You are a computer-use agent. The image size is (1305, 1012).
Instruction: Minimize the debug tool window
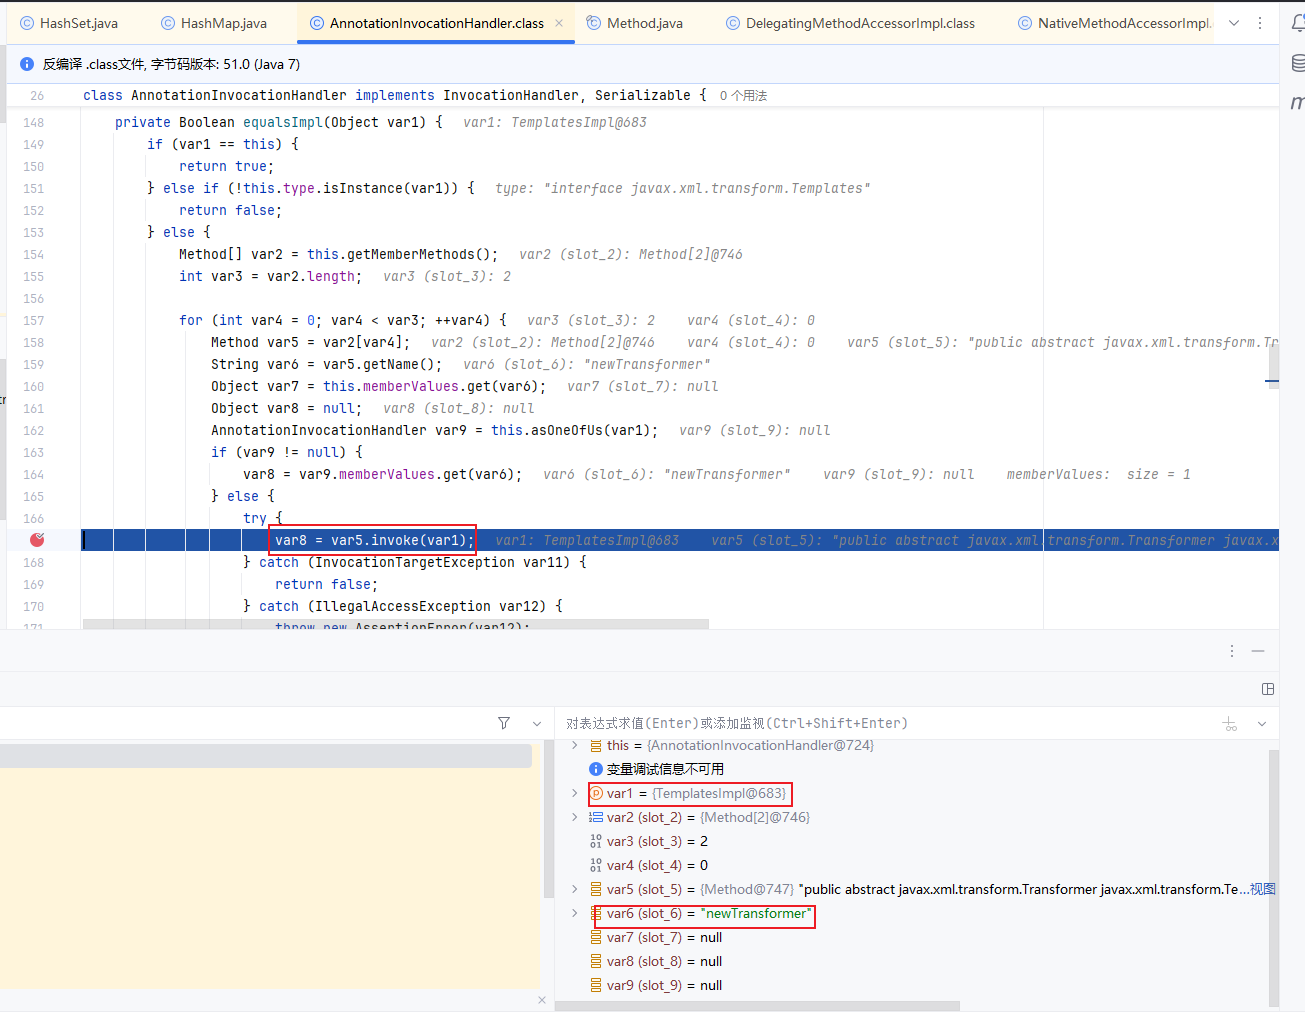(1258, 651)
